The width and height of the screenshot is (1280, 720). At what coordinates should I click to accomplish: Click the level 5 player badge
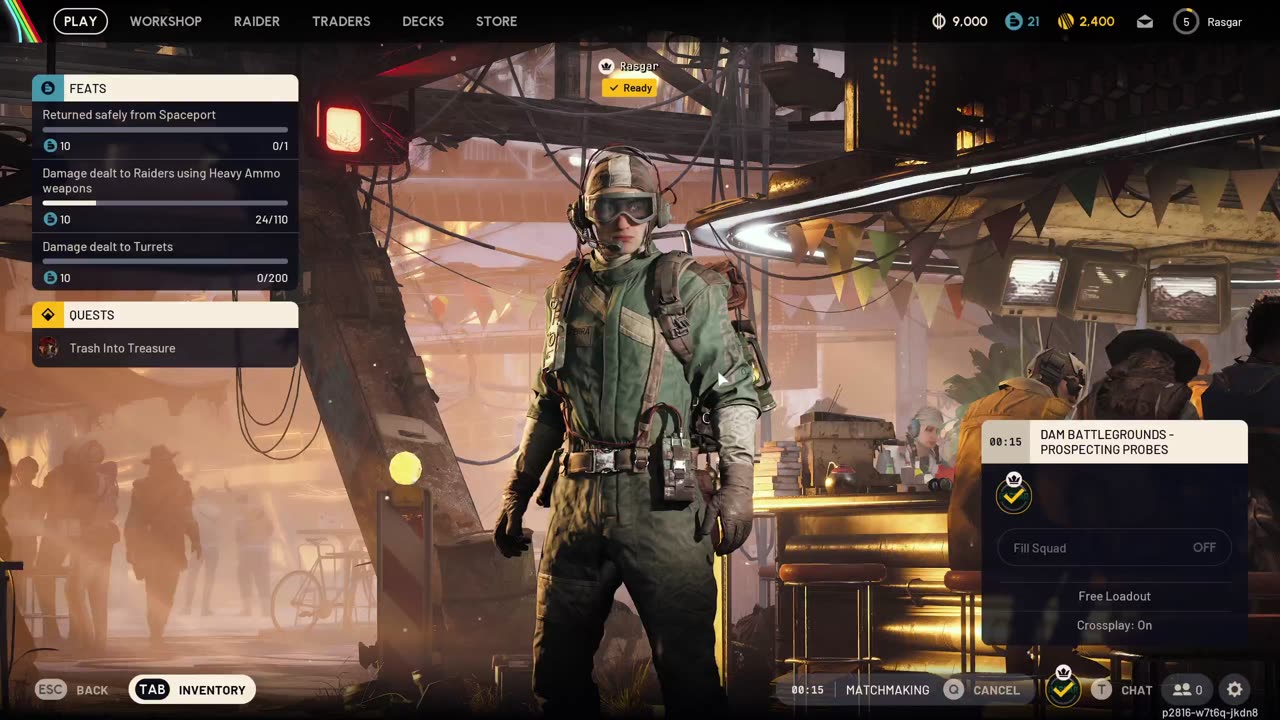[1186, 21]
